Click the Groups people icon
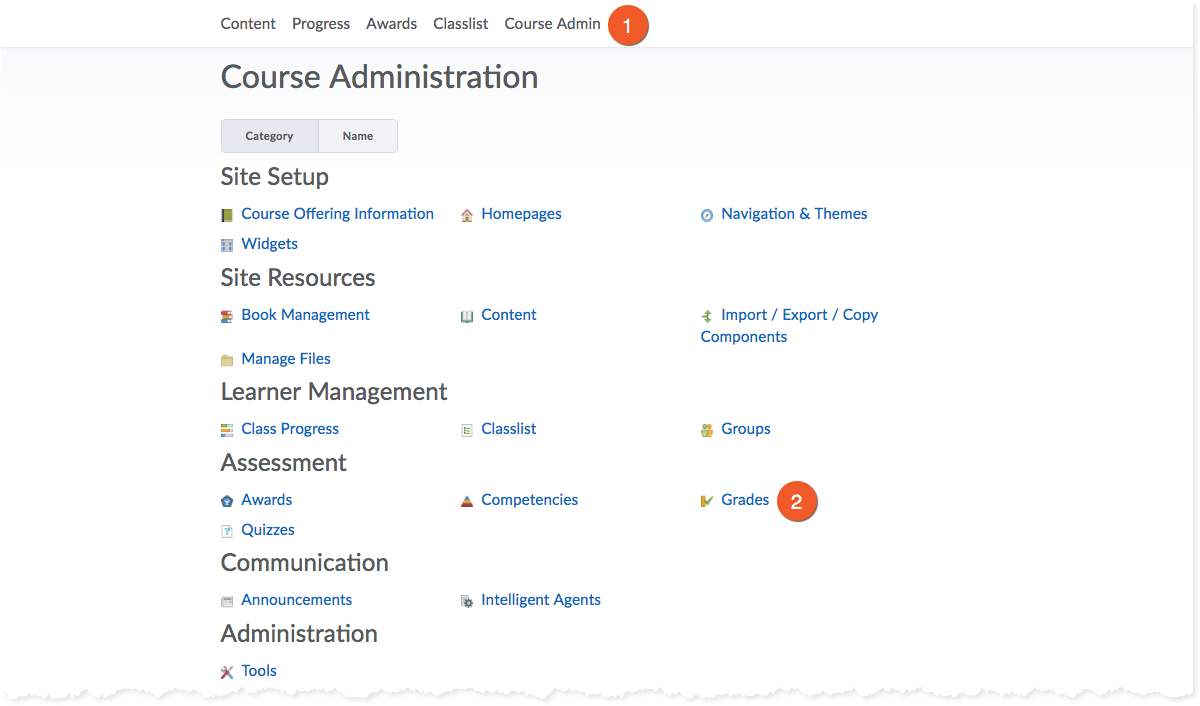 [x=707, y=430]
